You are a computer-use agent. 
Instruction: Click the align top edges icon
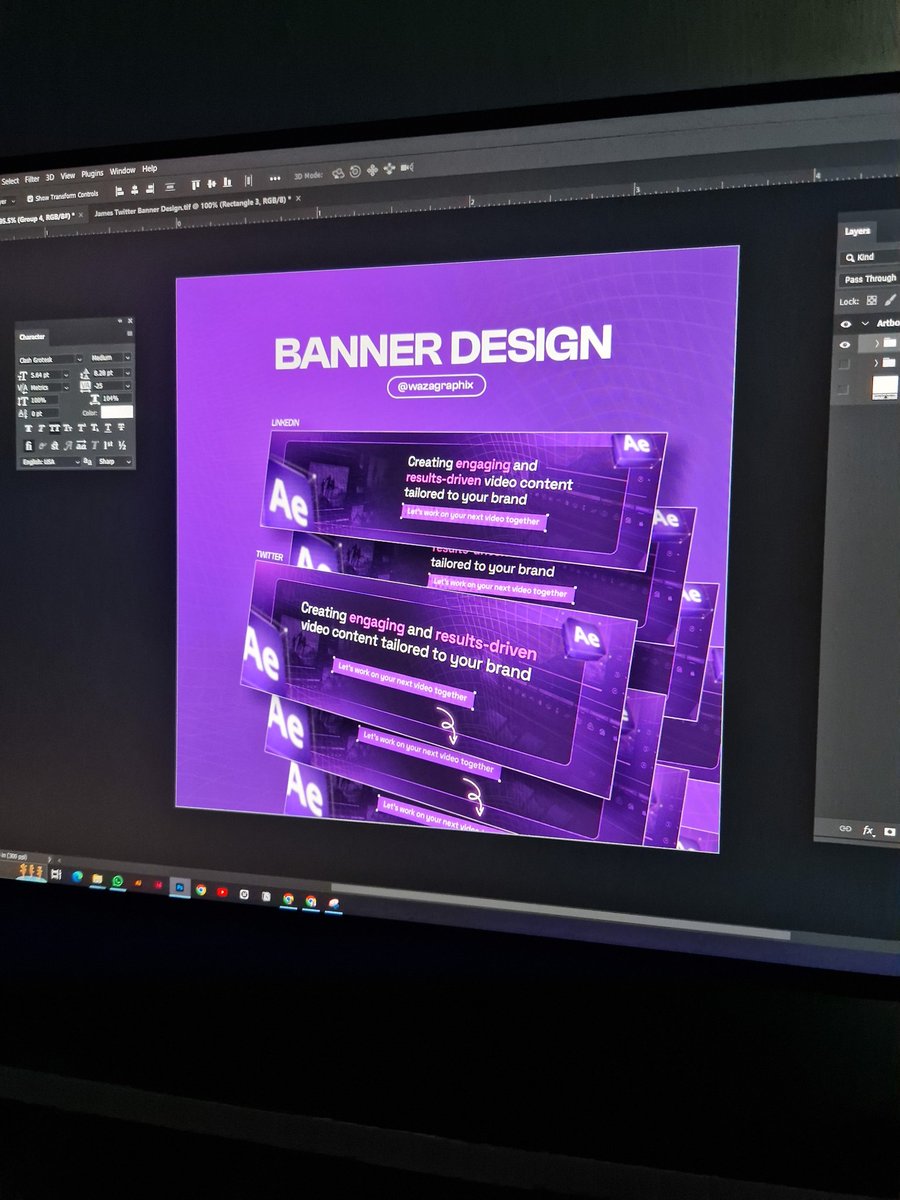[196, 184]
